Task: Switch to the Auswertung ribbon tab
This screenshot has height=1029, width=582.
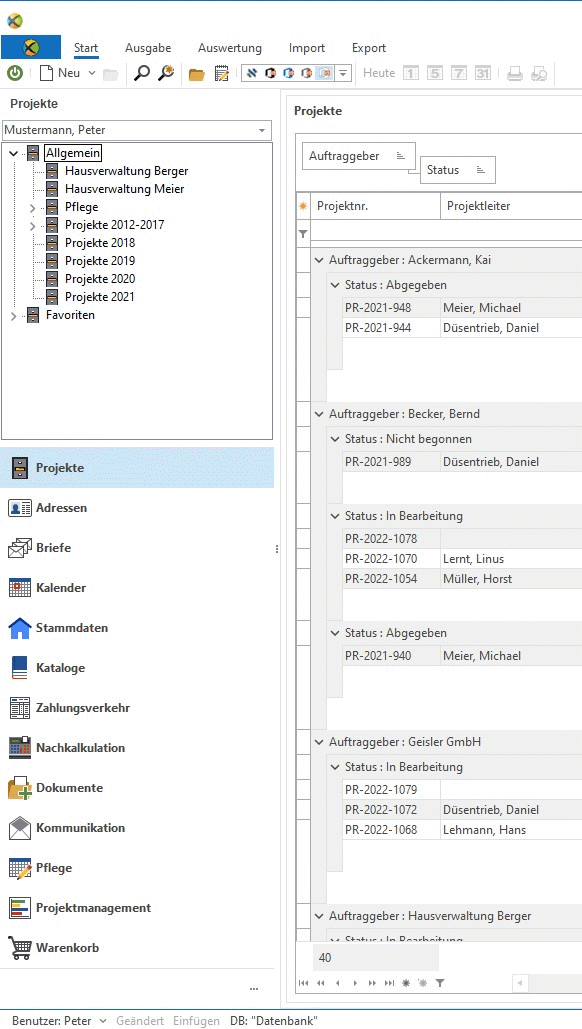Action: [230, 48]
